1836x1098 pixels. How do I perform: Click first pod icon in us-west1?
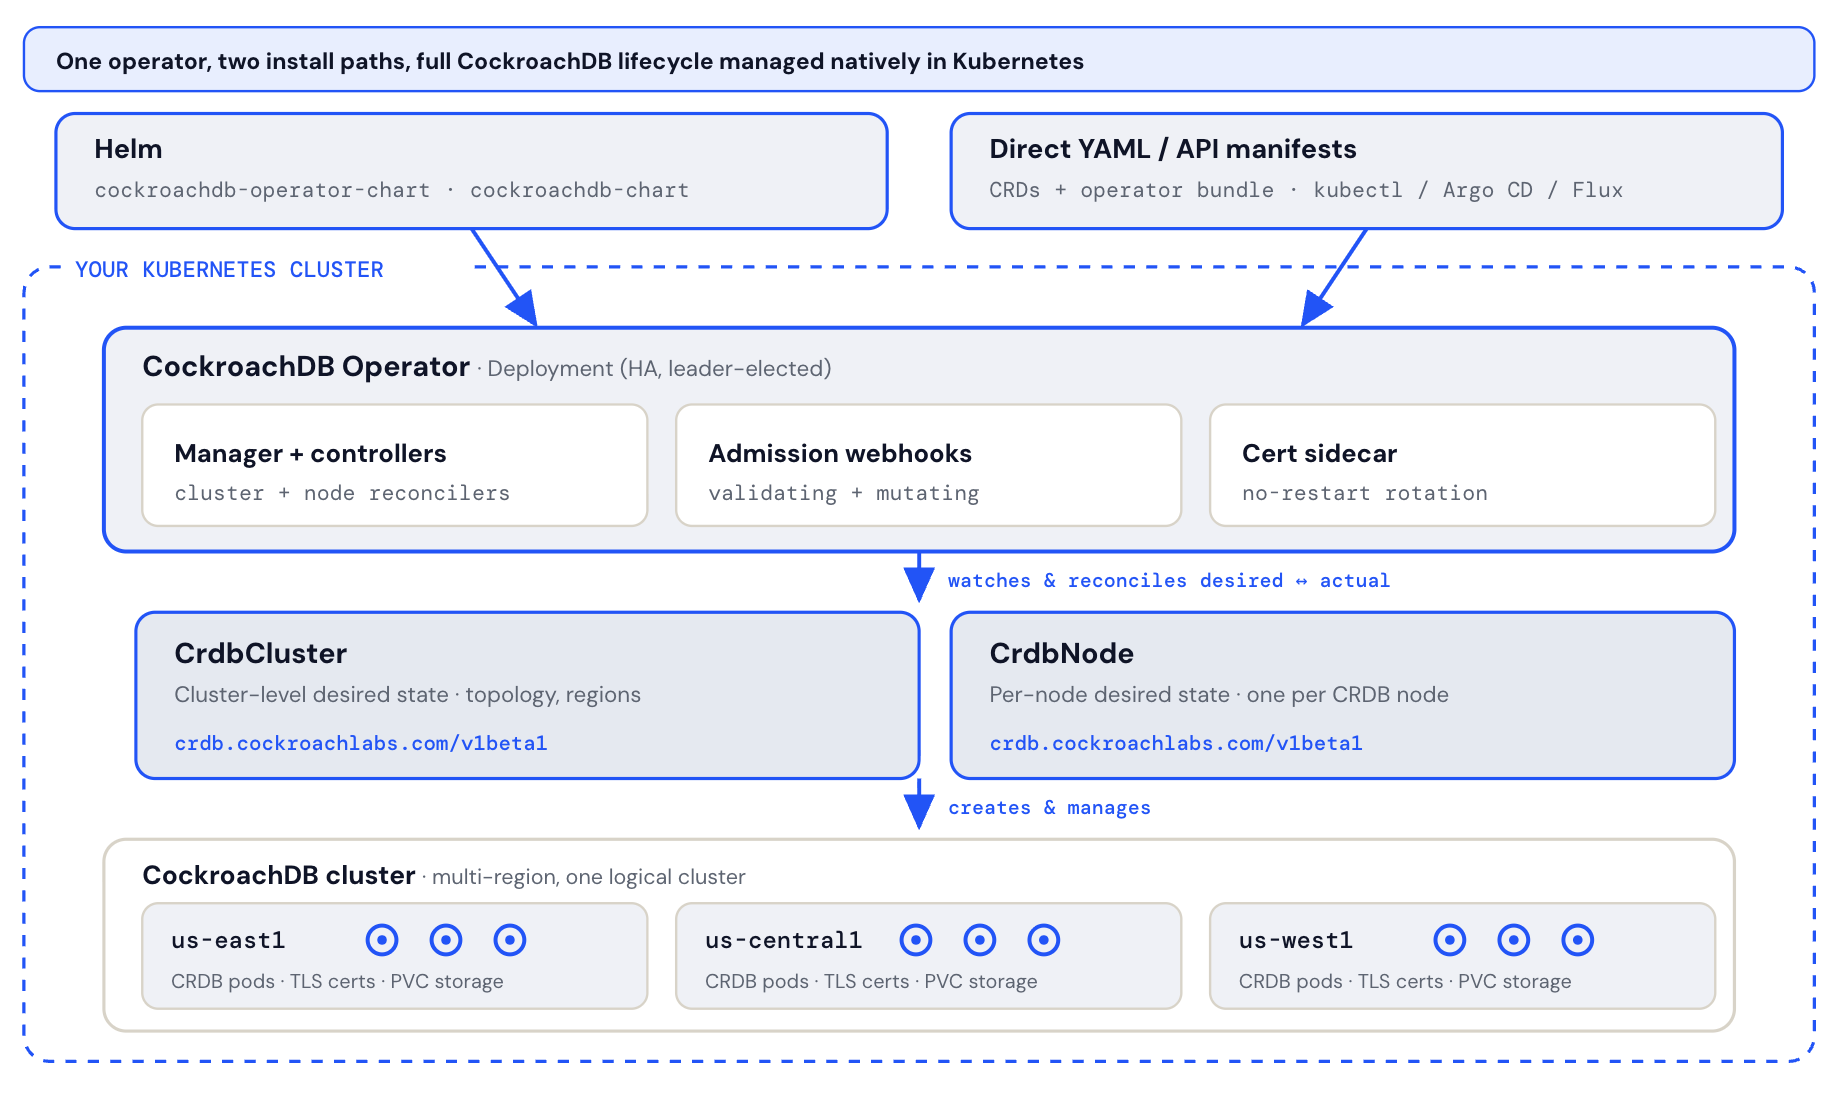1450,940
